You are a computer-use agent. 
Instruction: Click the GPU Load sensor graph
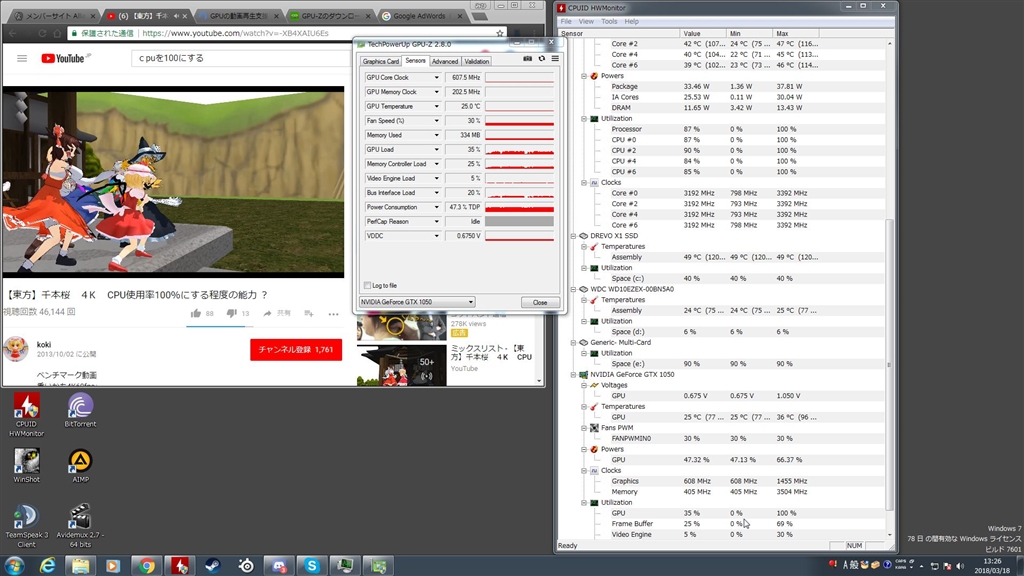point(519,150)
